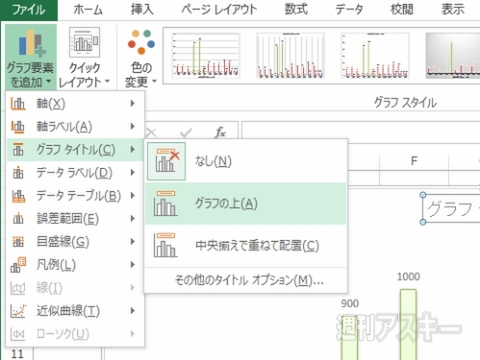Click the chart bar labeled 900
Screen dimensions: 480x360
click(x=349, y=337)
